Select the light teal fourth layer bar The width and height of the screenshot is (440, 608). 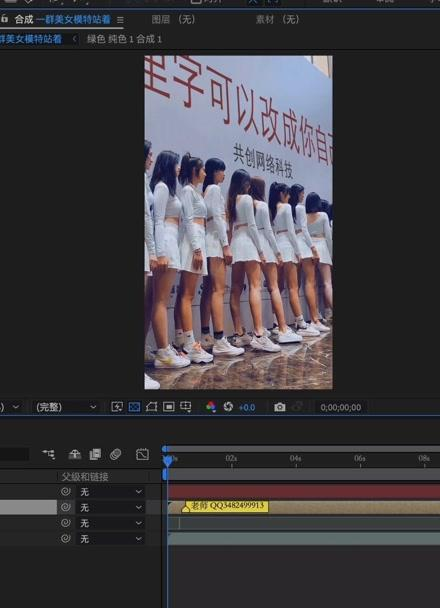coord(304,539)
